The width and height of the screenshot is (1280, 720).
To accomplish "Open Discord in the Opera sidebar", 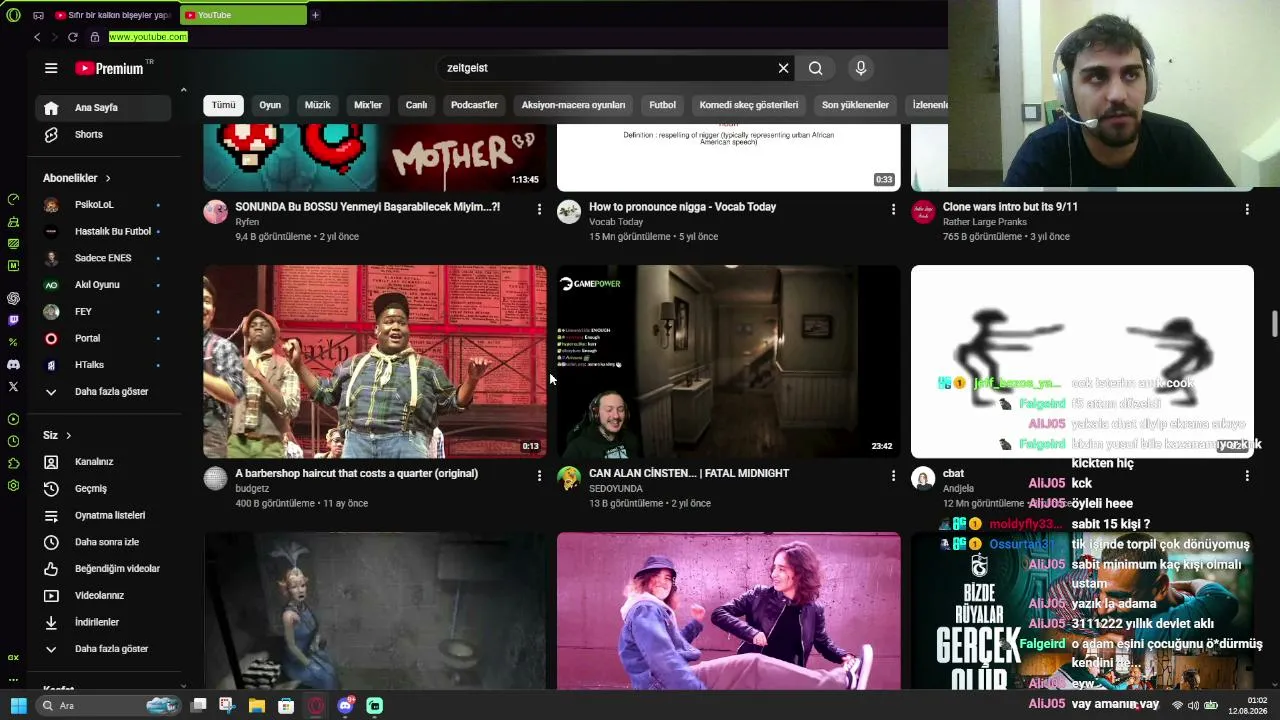I will [13, 365].
